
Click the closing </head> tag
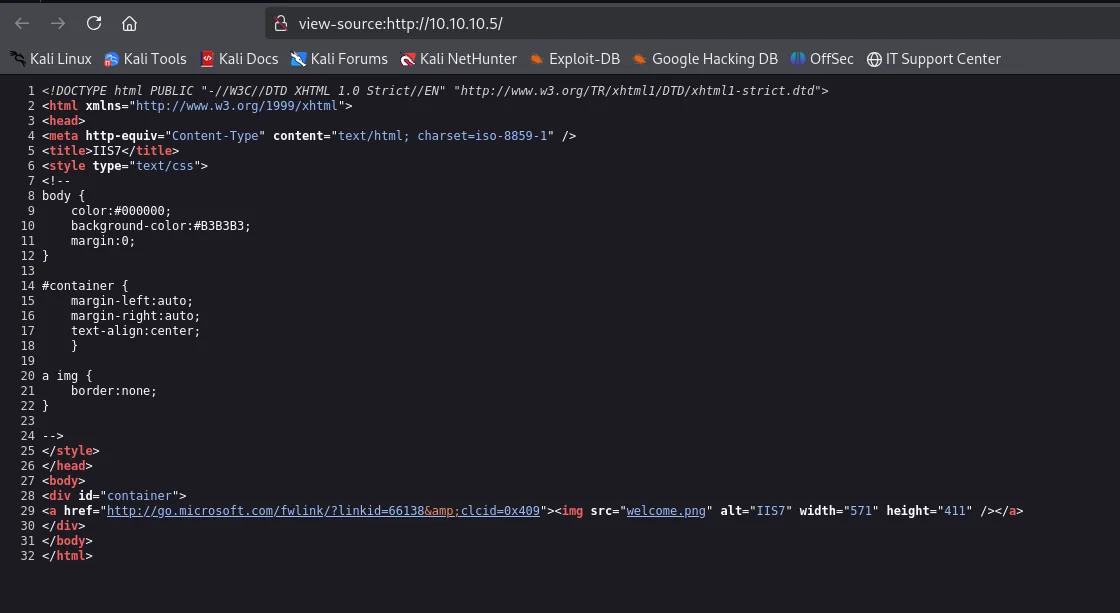click(67, 466)
